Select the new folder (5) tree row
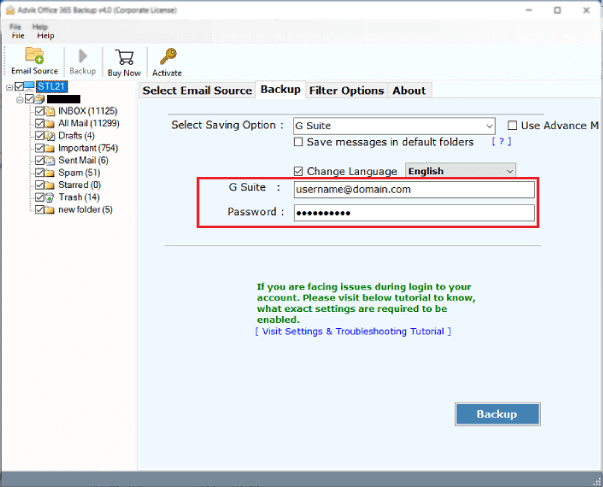The image size is (603, 487). (85, 210)
